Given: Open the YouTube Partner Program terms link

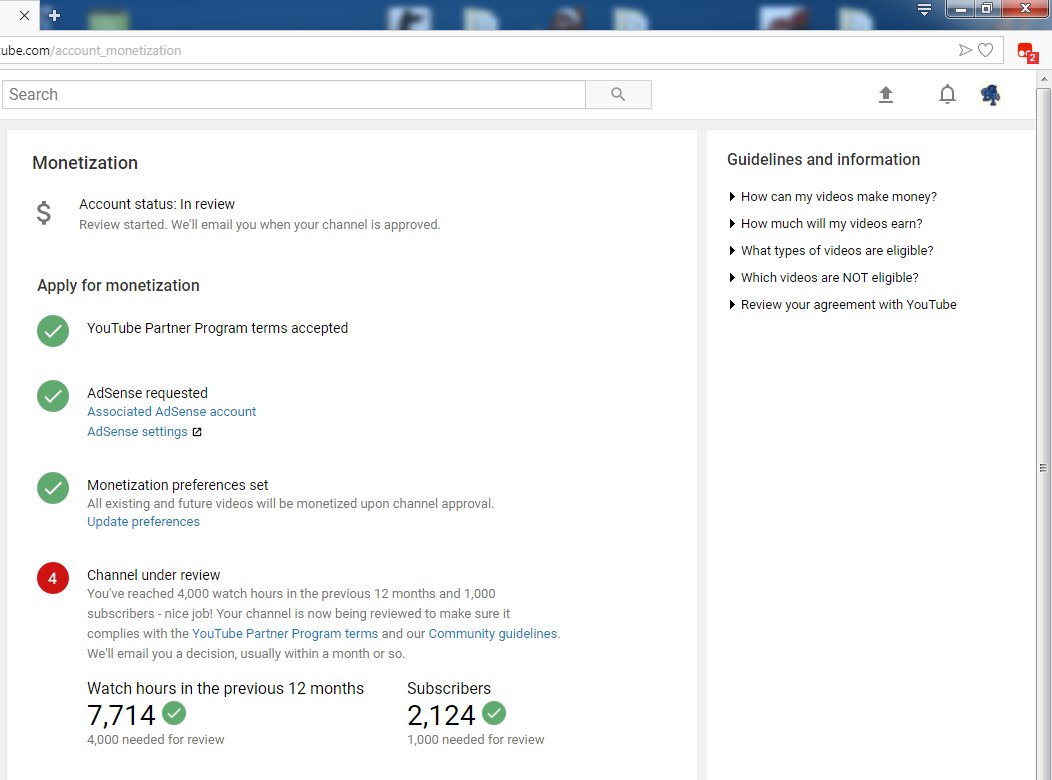Looking at the screenshot, I should coord(285,634).
